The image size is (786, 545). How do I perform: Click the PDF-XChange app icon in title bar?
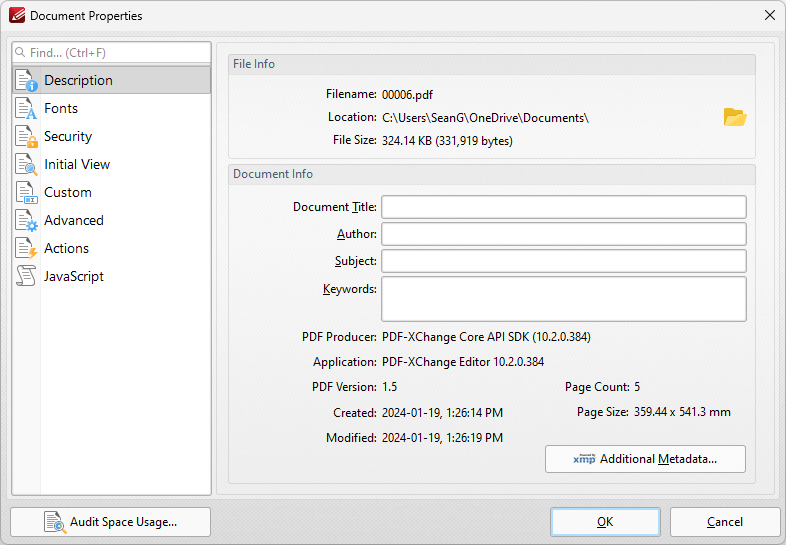[x=17, y=16]
